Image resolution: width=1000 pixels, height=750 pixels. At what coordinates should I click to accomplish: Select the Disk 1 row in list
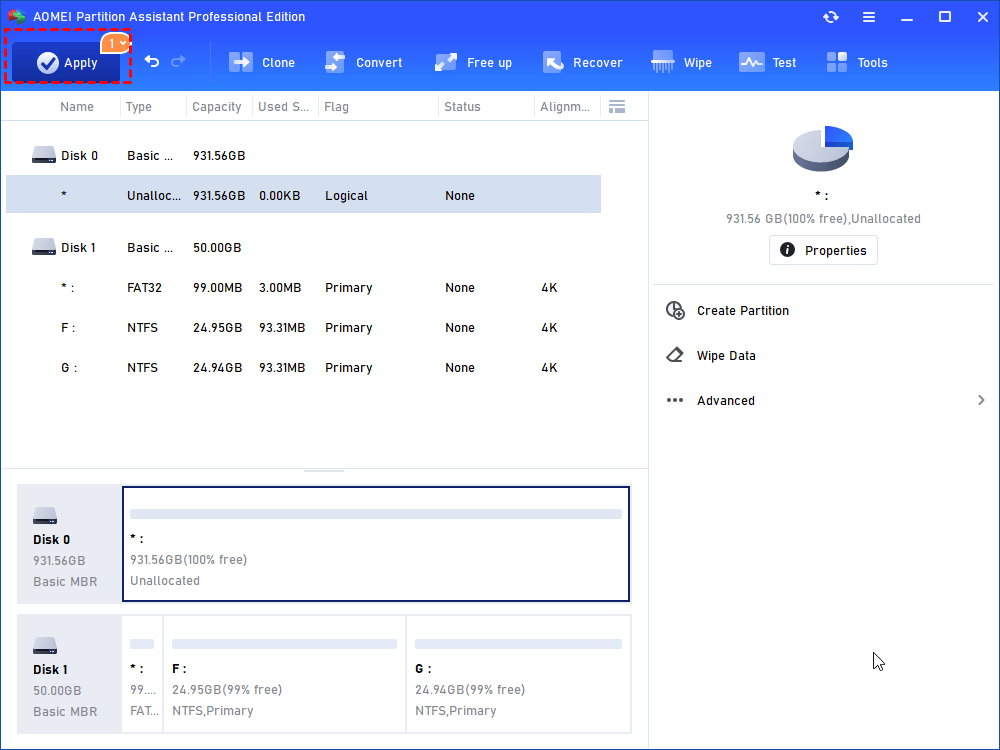[304, 247]
